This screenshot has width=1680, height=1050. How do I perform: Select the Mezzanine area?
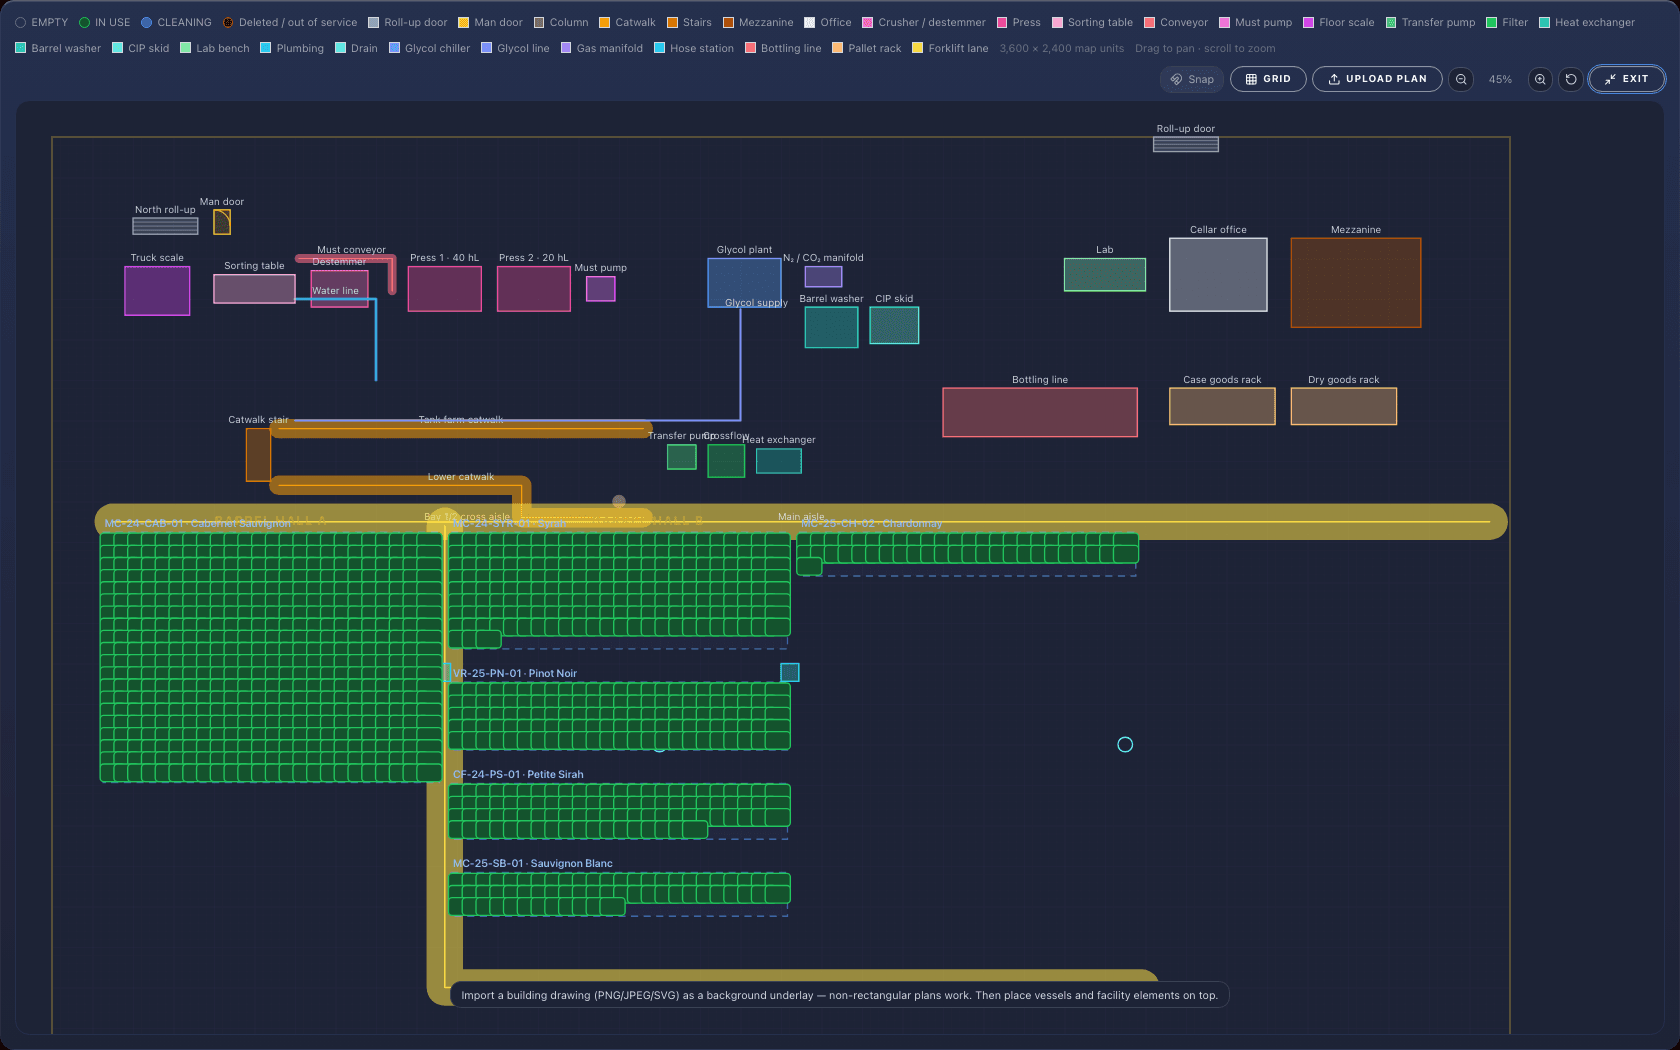pyautogui.click(x=1356, y=282)
